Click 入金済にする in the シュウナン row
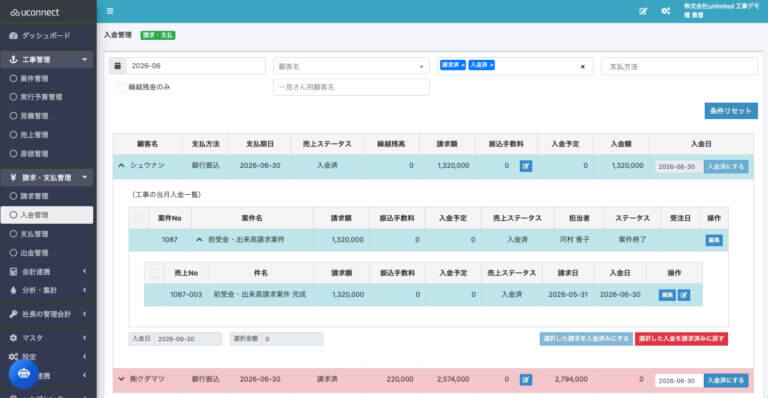The image size is (768, 398). click(x=726, y=166)
